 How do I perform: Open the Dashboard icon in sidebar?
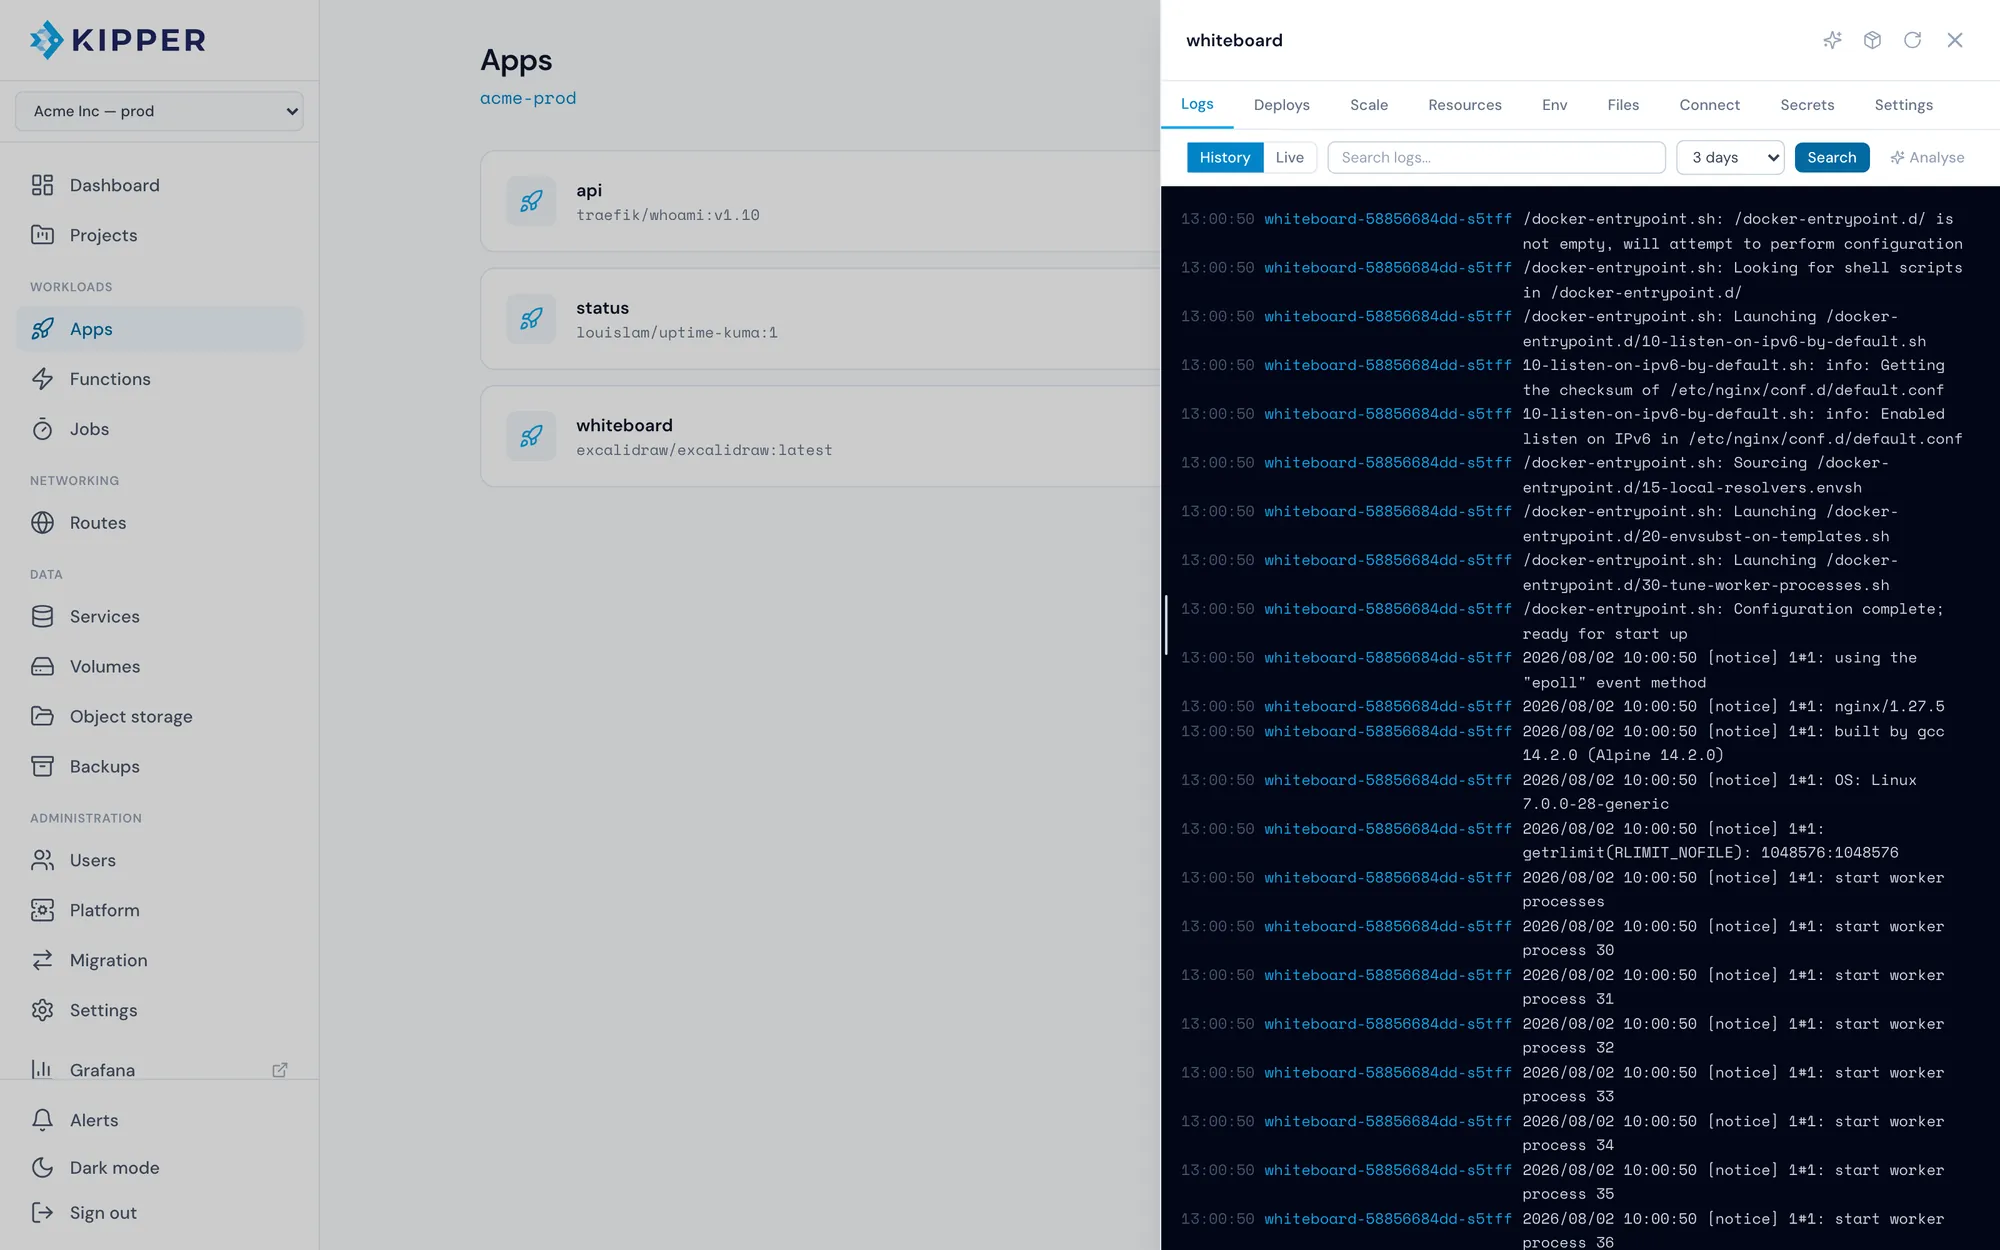pos(42,185)
